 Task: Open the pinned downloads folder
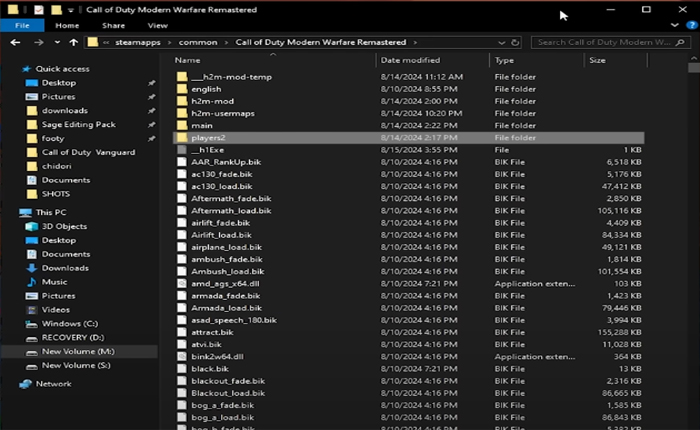(x=64, y=110)
